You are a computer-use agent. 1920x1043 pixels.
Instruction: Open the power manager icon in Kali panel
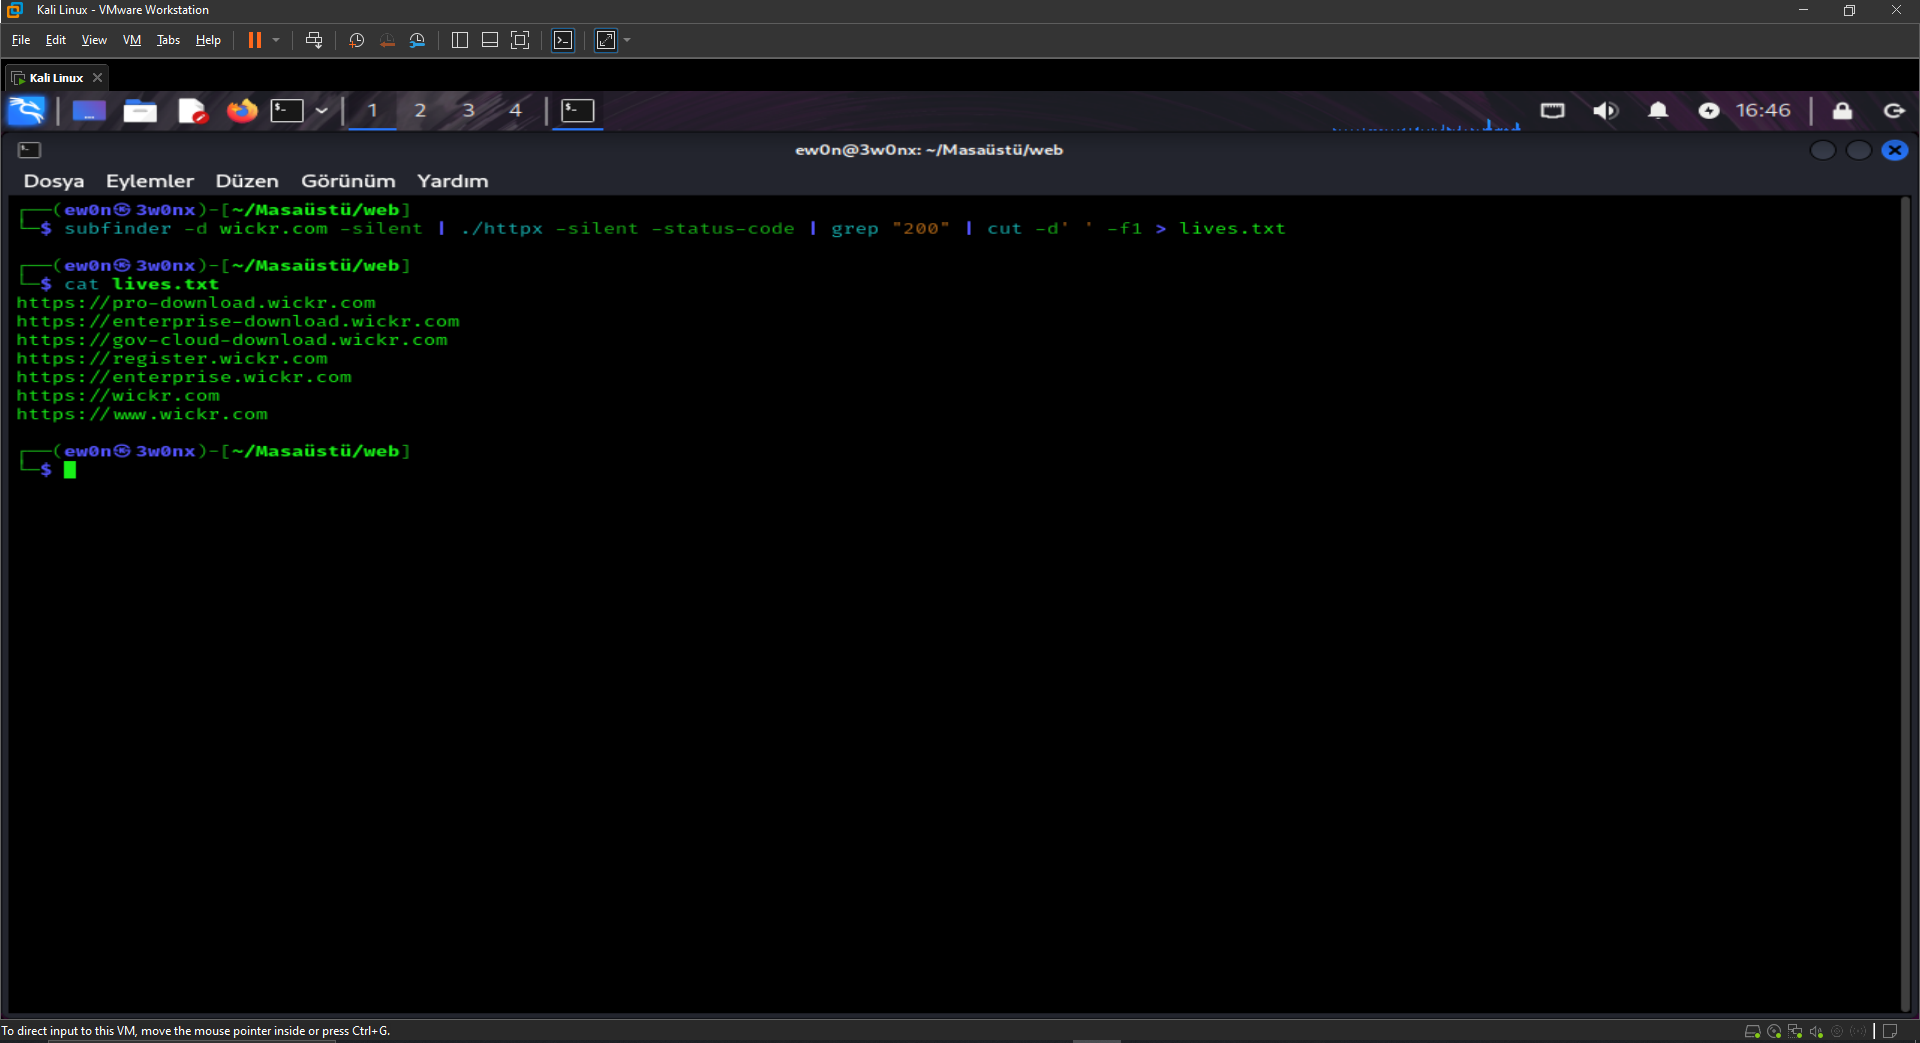pyautogui.click(x=1709, y=110)
